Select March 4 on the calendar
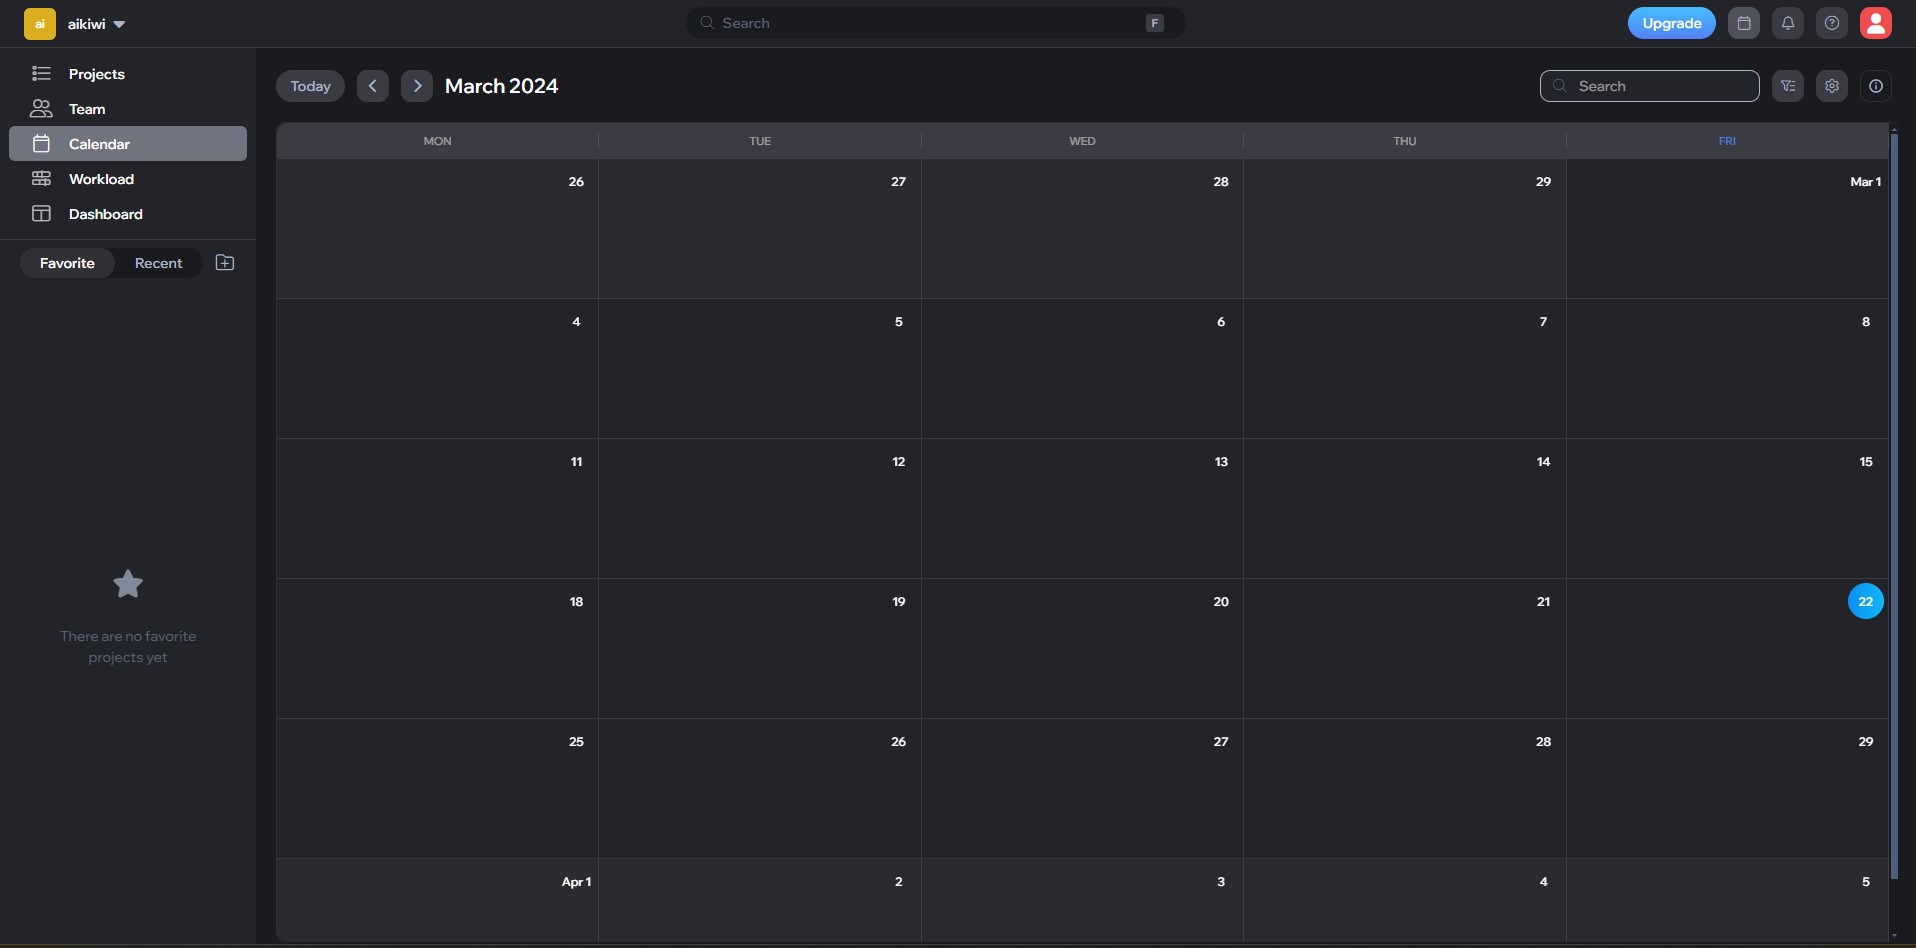Viewport: 1916px width, 948px height. [437, 369]
